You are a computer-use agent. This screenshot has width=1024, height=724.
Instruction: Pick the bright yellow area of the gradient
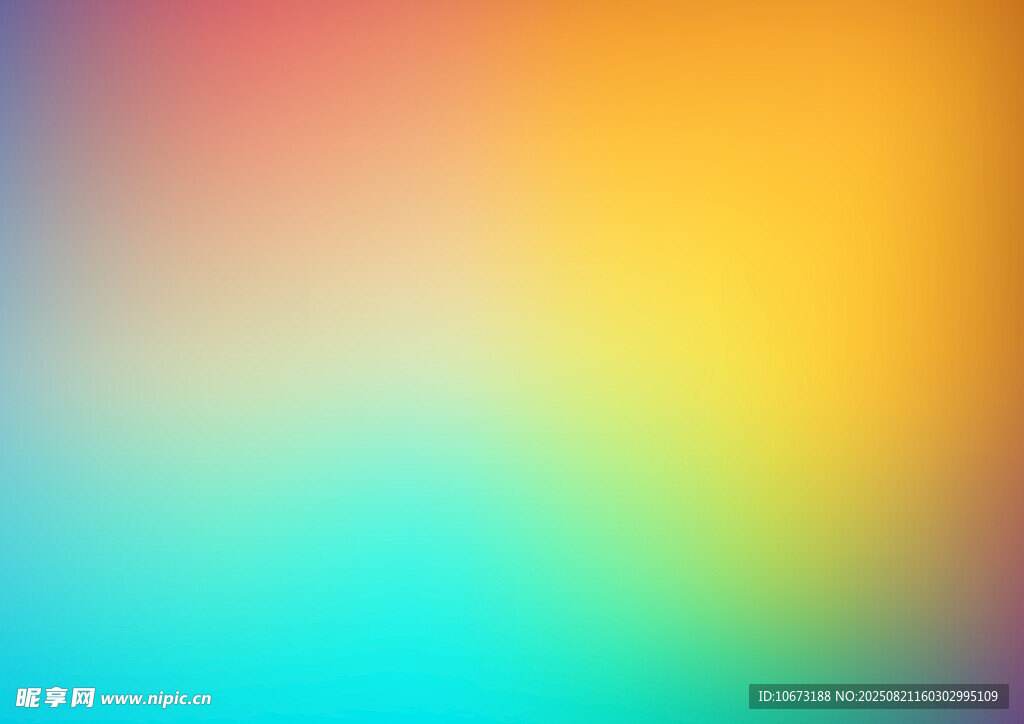pos(720,300)
